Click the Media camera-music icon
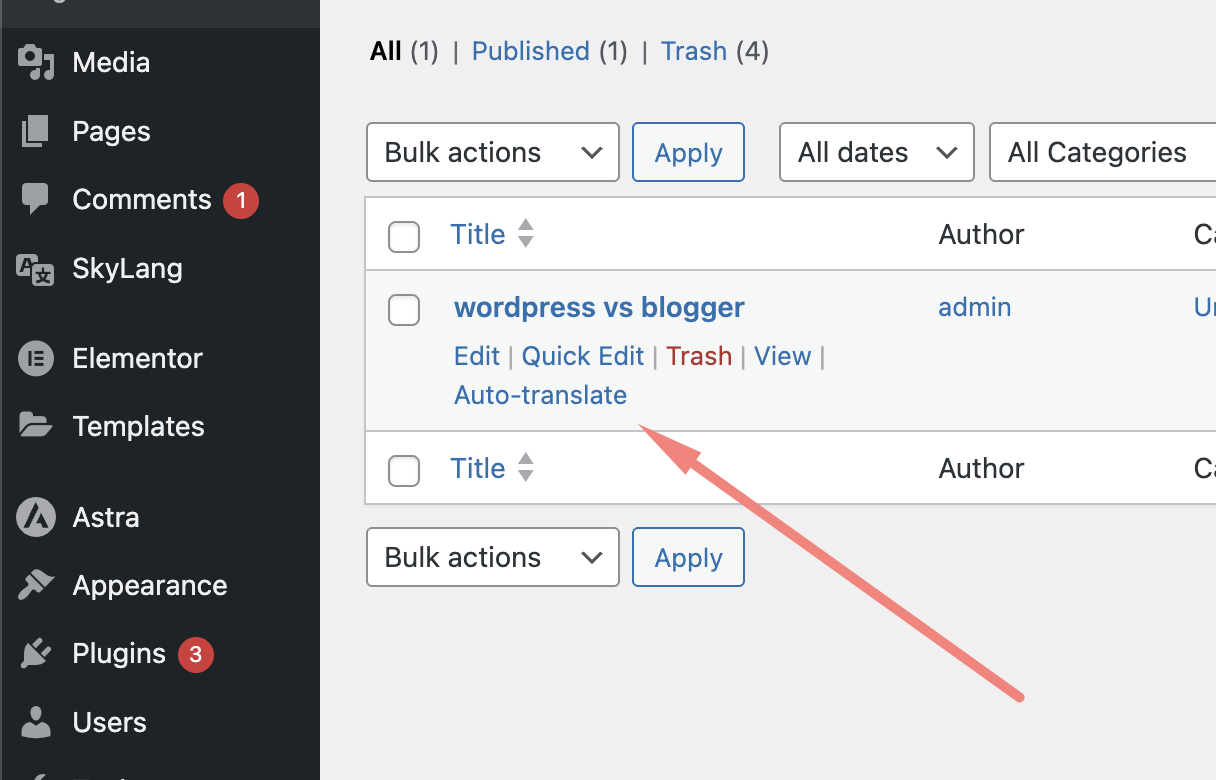1216x780 pixels. (36, 62)
